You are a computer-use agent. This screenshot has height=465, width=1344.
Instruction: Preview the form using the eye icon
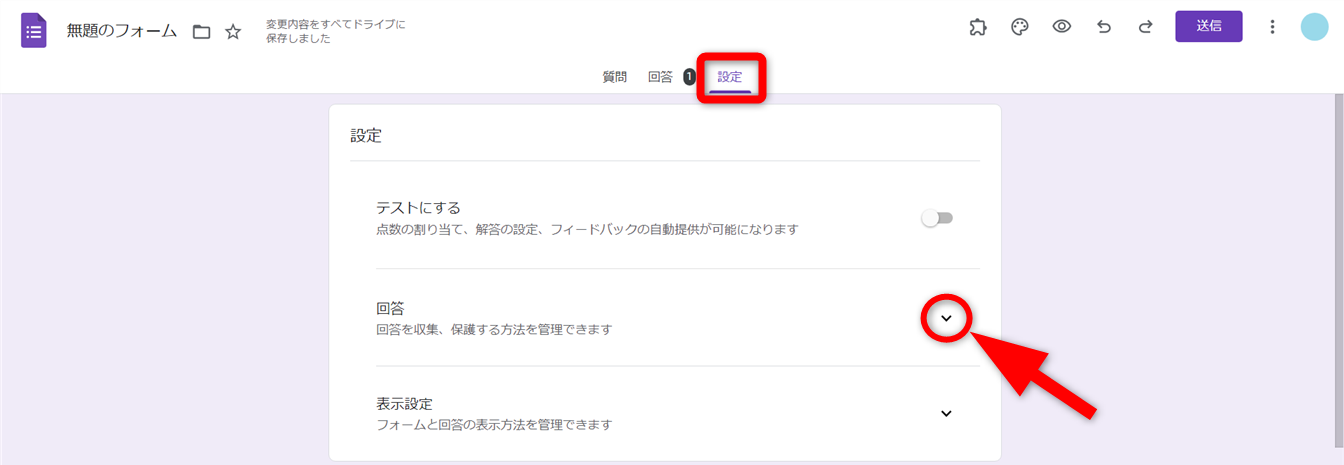coord(1062,27)
